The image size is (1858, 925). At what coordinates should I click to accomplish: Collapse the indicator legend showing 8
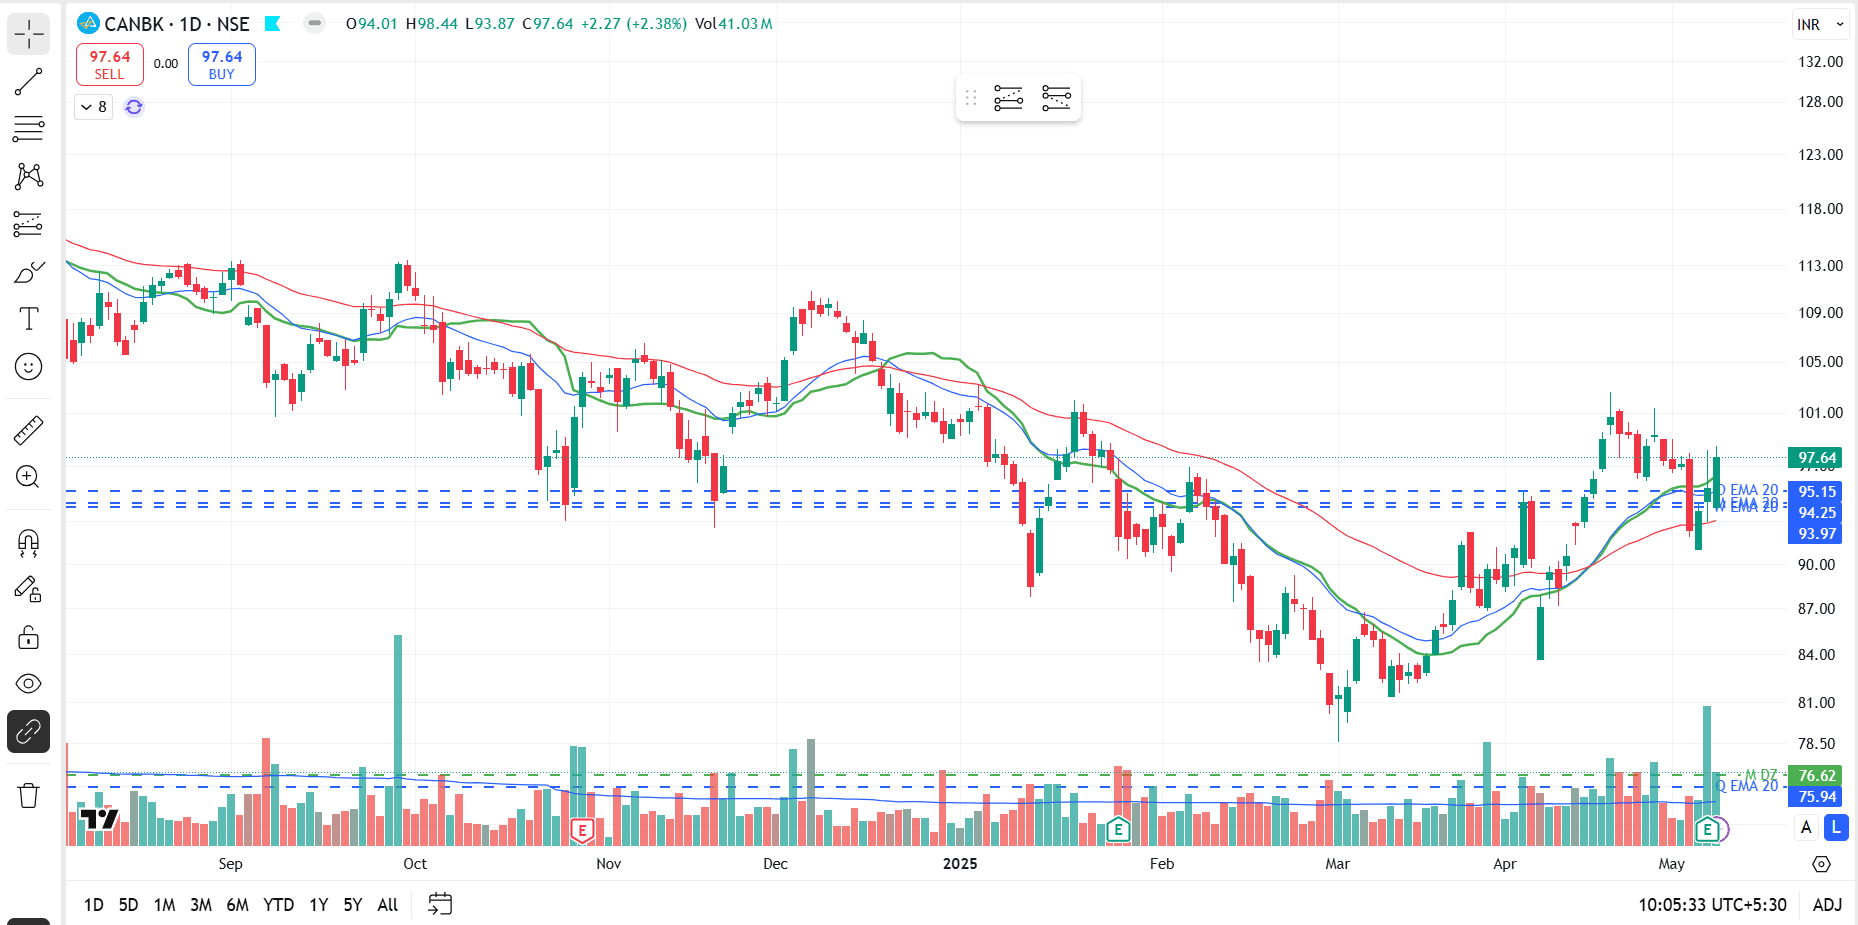[x=94, y=107]
